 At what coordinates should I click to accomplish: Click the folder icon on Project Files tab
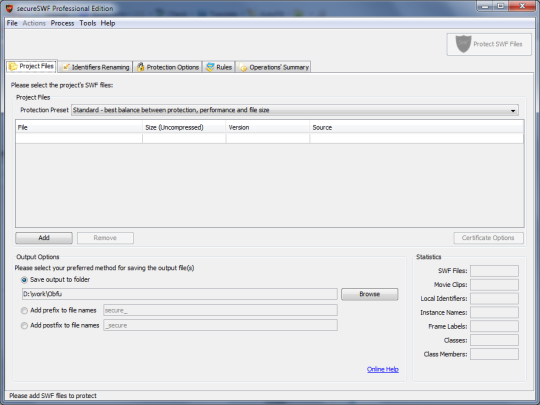[x=13, y=66]
